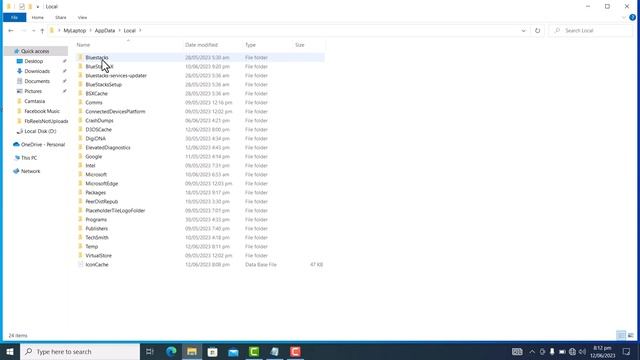Switch to large icons view layout
Screen dimensions: 640x360
631,335
